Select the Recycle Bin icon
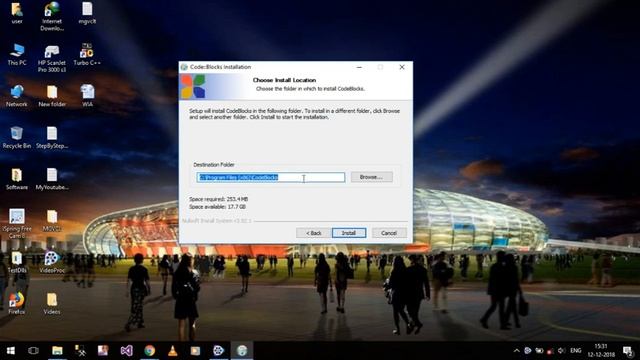The height and width of the screenshot is (360, 640). 17,138
